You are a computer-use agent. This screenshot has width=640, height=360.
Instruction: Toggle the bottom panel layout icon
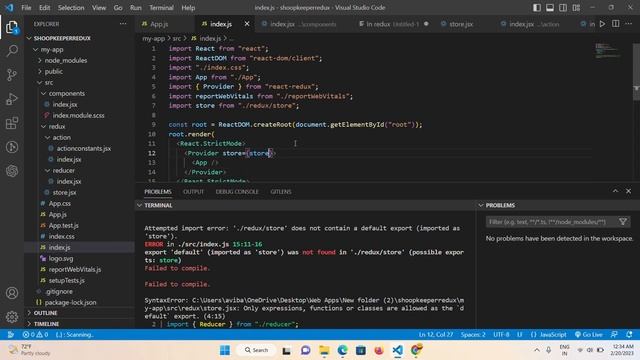pos(550,8)
